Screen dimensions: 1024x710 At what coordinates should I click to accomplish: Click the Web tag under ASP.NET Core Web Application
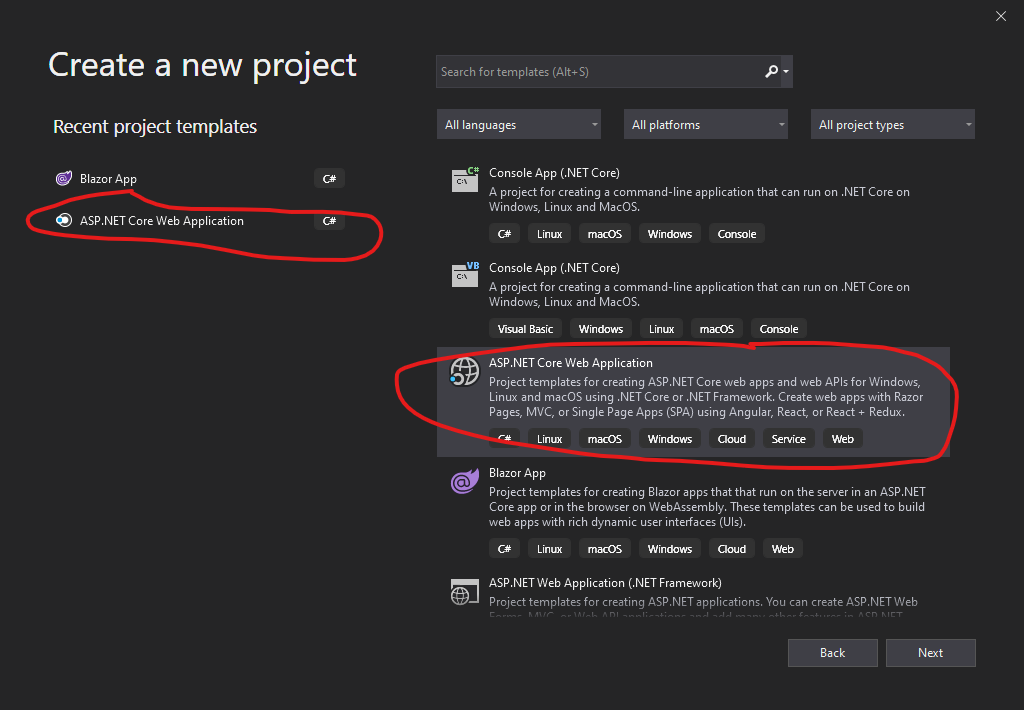coord(842,439)
